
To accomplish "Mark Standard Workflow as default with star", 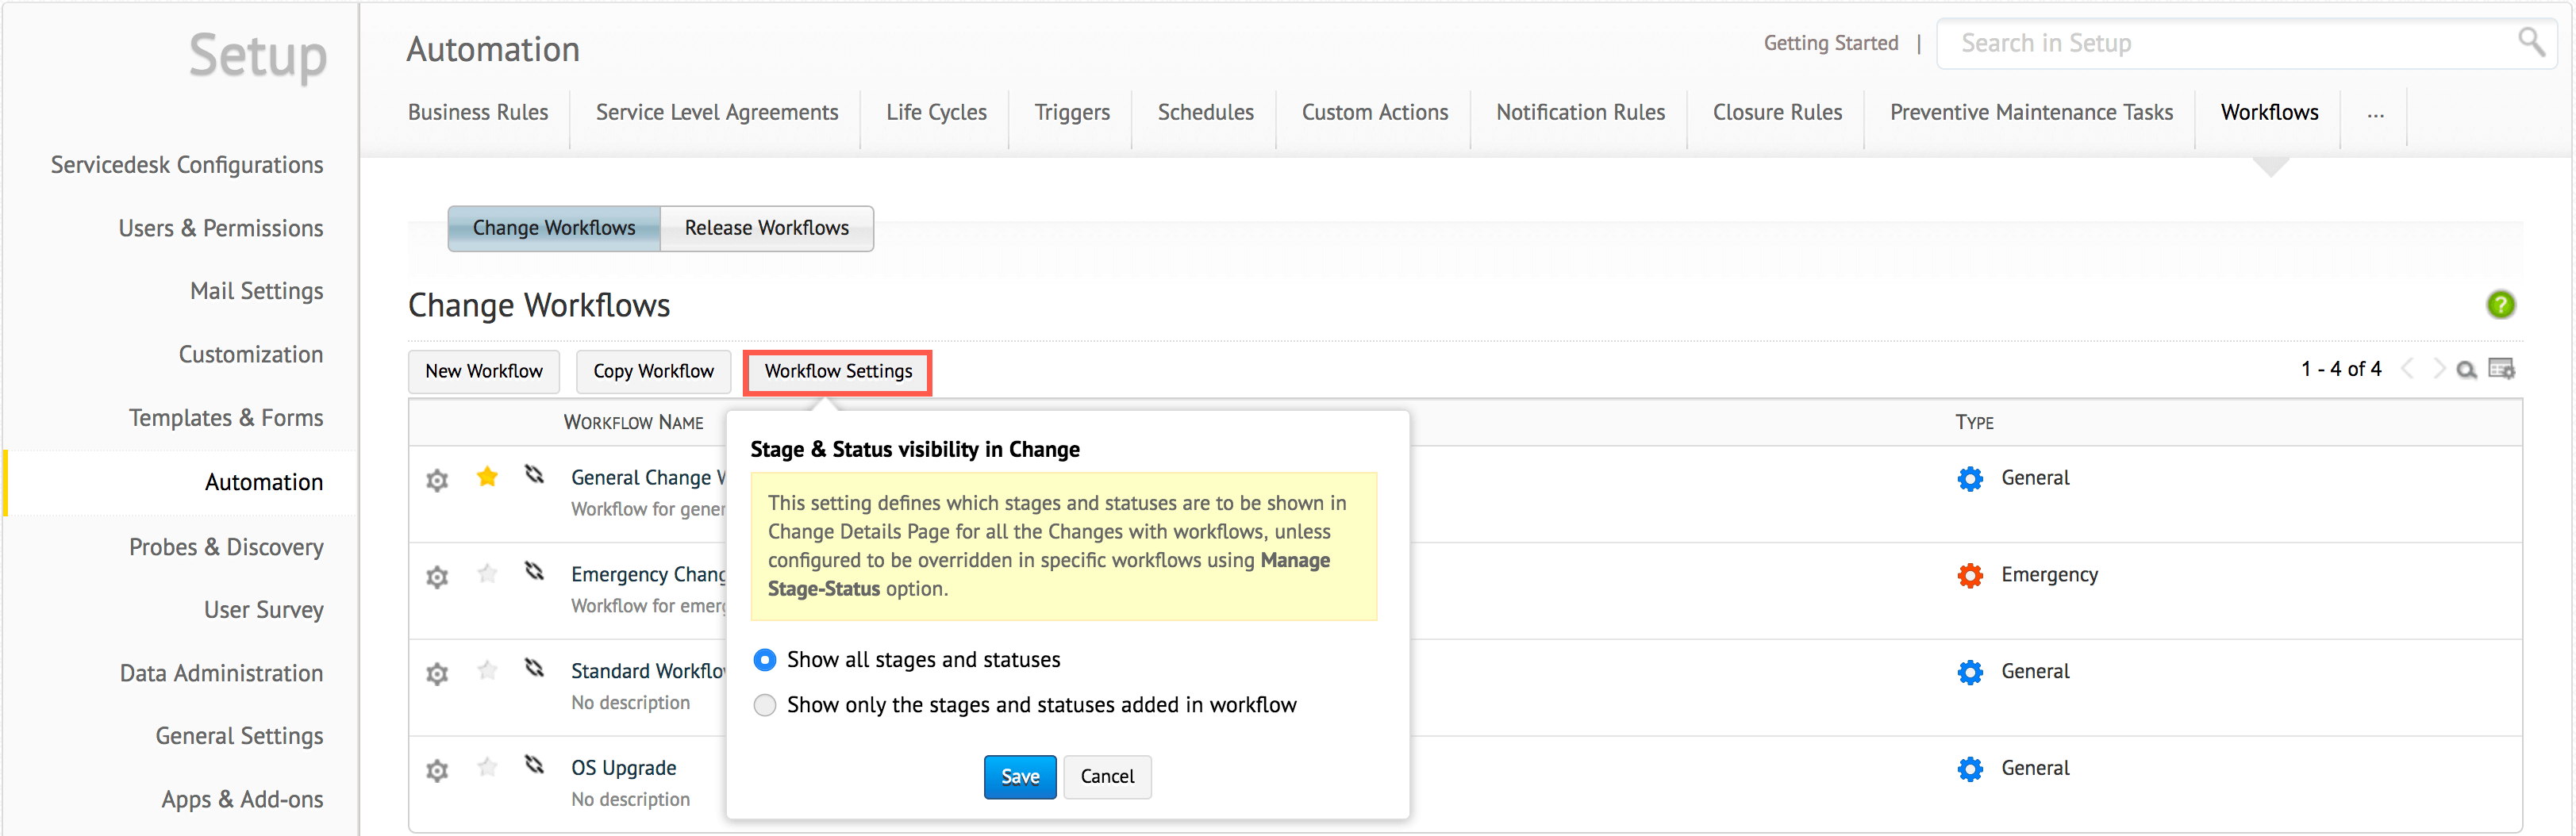I will 487,670.
